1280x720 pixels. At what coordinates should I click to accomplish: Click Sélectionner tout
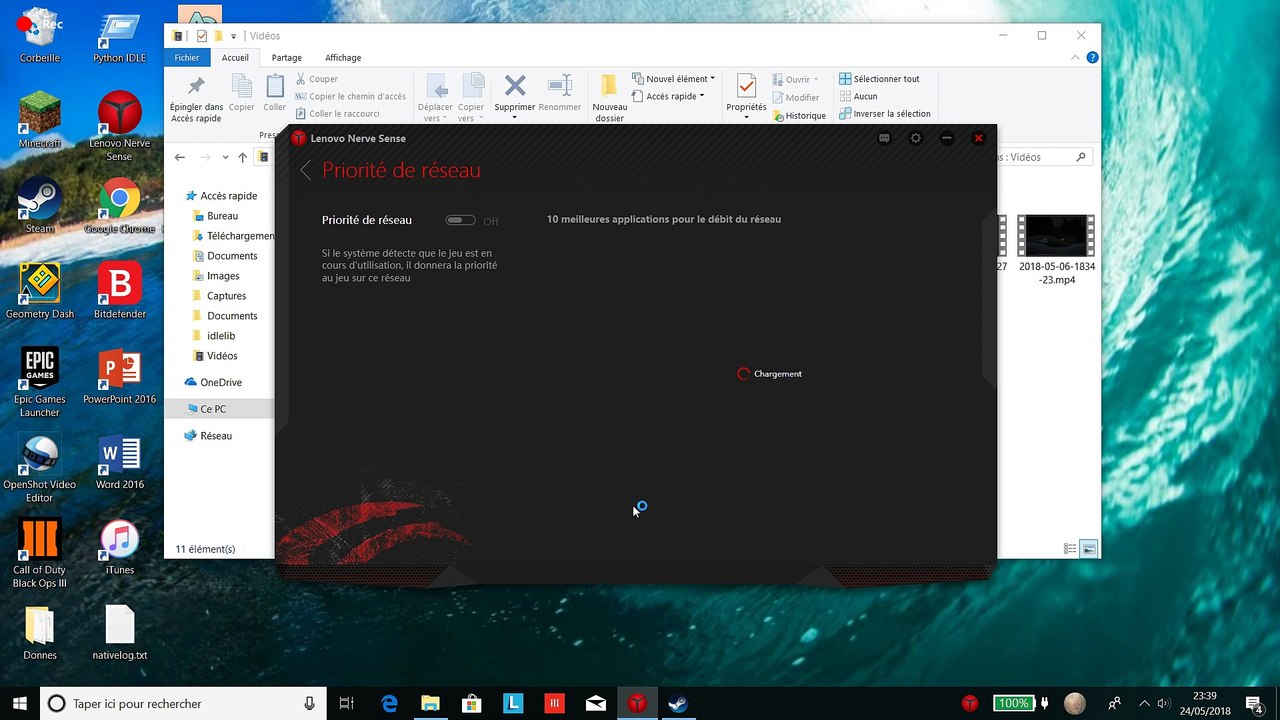[880, 79]
